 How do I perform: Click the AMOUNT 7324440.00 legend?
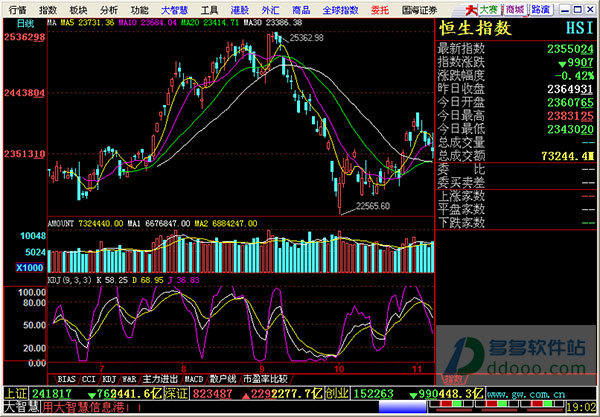pyautogui.click(x=85, y=223)
